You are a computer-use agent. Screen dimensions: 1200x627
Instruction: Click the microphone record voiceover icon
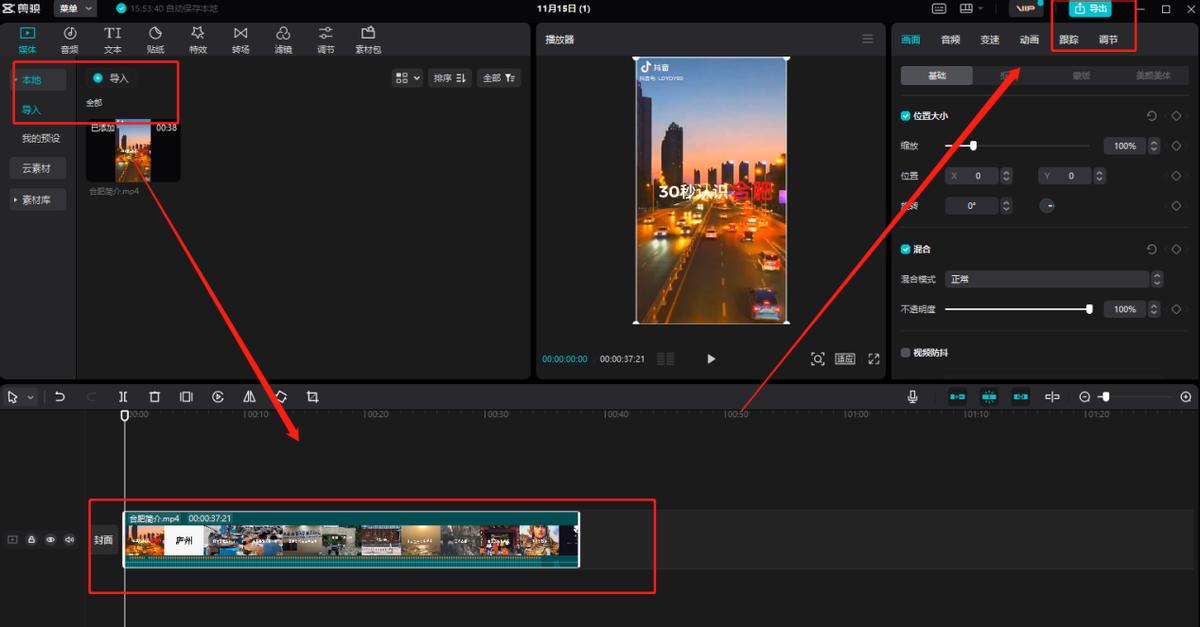pos(912,397)
